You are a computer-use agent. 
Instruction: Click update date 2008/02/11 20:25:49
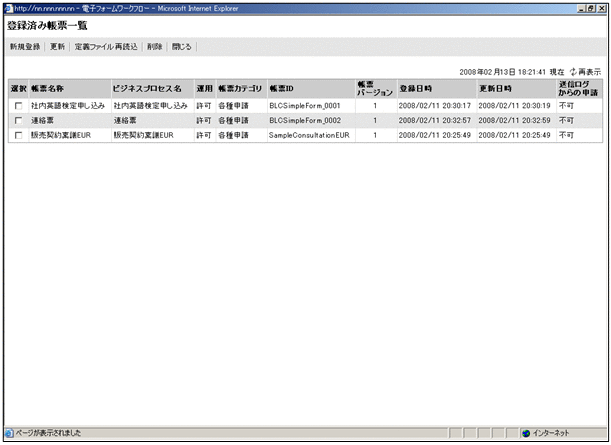(514, 135)
